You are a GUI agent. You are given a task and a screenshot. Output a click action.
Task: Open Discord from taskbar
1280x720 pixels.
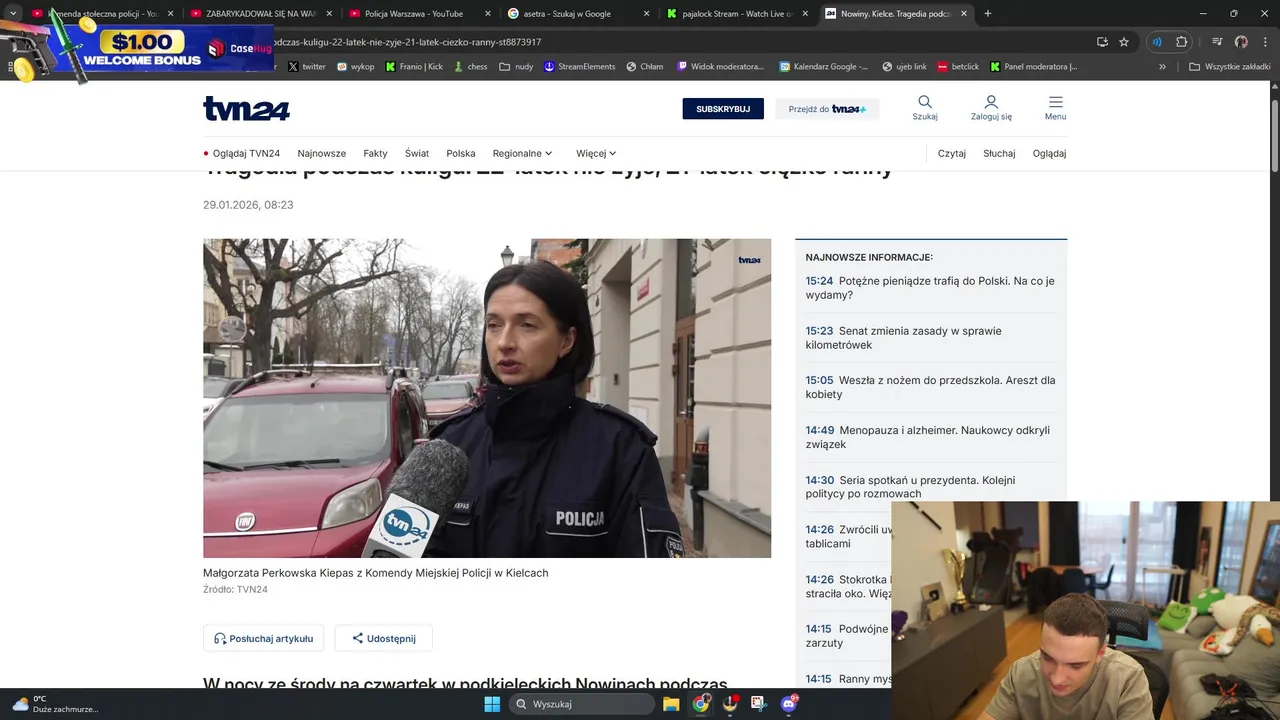[789, 704]
